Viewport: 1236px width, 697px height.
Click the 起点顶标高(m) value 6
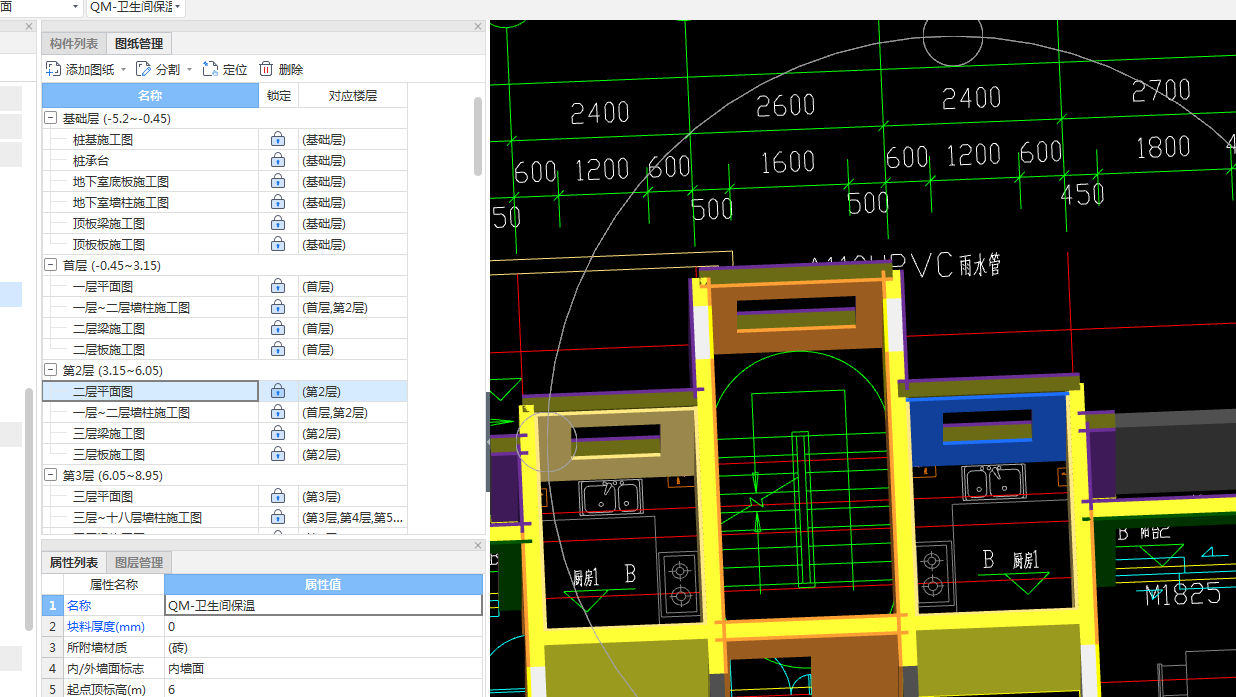(323, 689)
